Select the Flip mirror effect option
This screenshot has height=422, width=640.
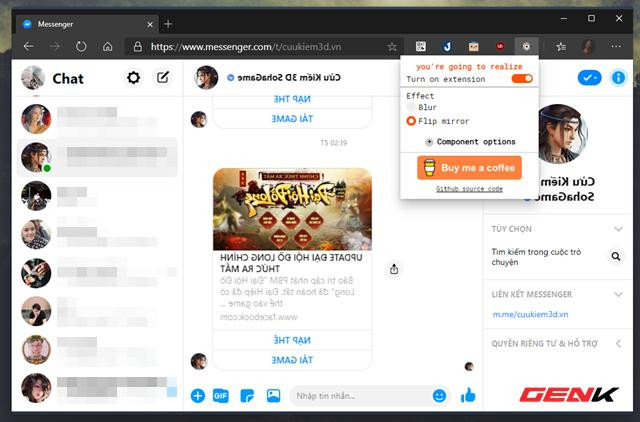pyautogui.click(x=411, y=121)
